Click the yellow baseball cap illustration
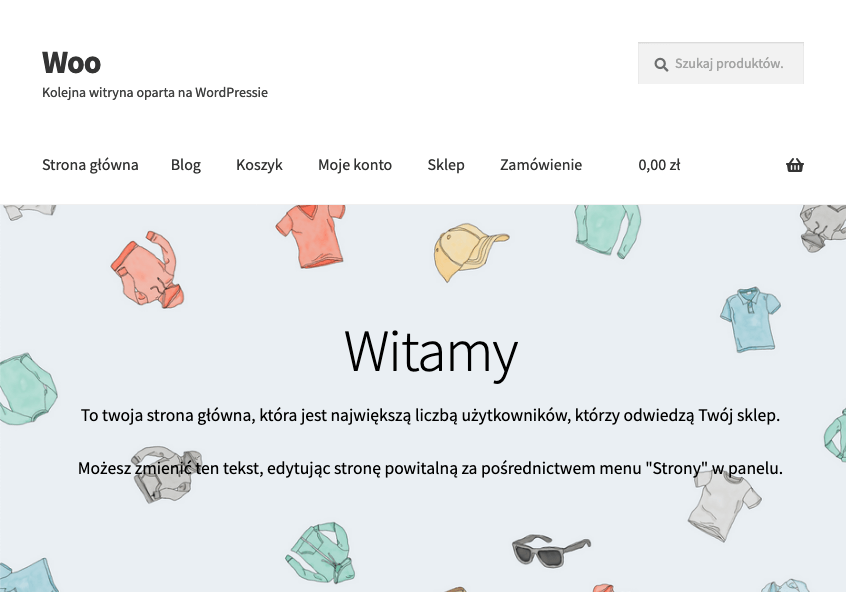Screen dimensions: 846x592 [469, 251]
